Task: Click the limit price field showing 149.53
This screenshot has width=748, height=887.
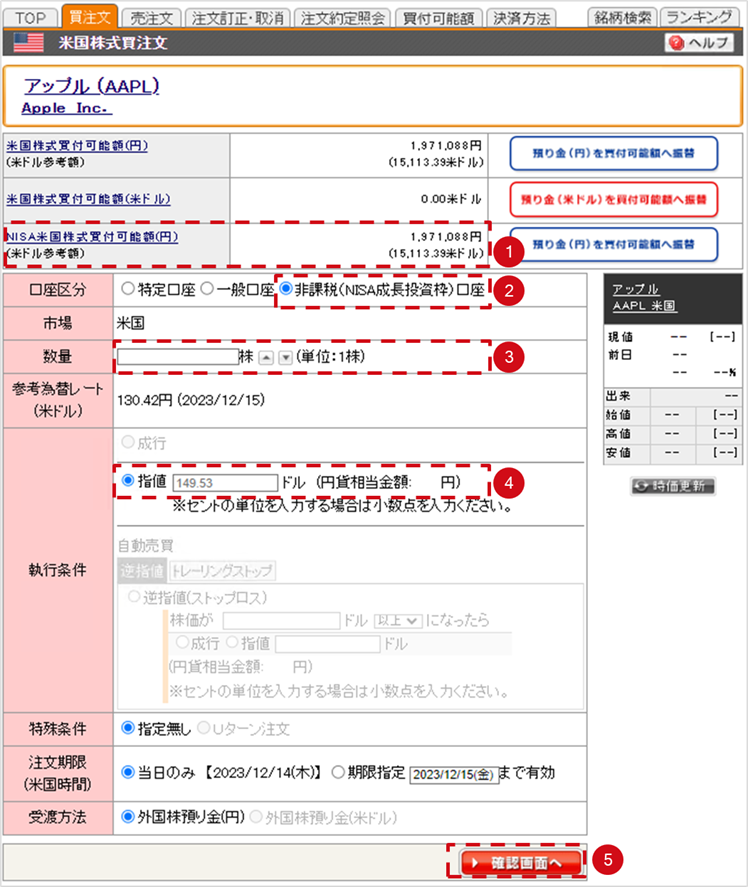Action: coord(225,483)
